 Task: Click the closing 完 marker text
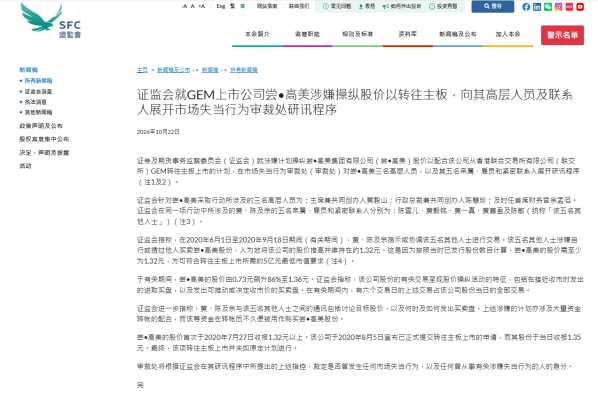(140, 385)
